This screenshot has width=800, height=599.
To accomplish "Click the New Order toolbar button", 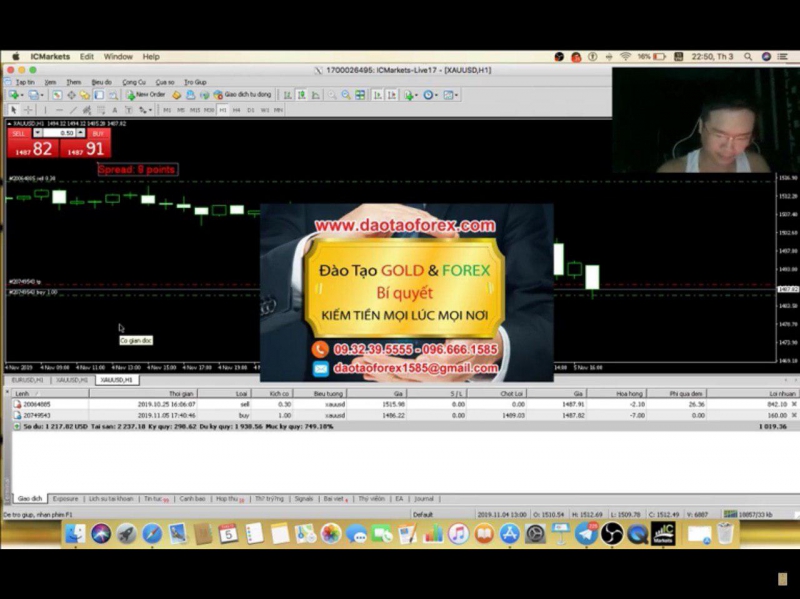I will pos(147,95).
